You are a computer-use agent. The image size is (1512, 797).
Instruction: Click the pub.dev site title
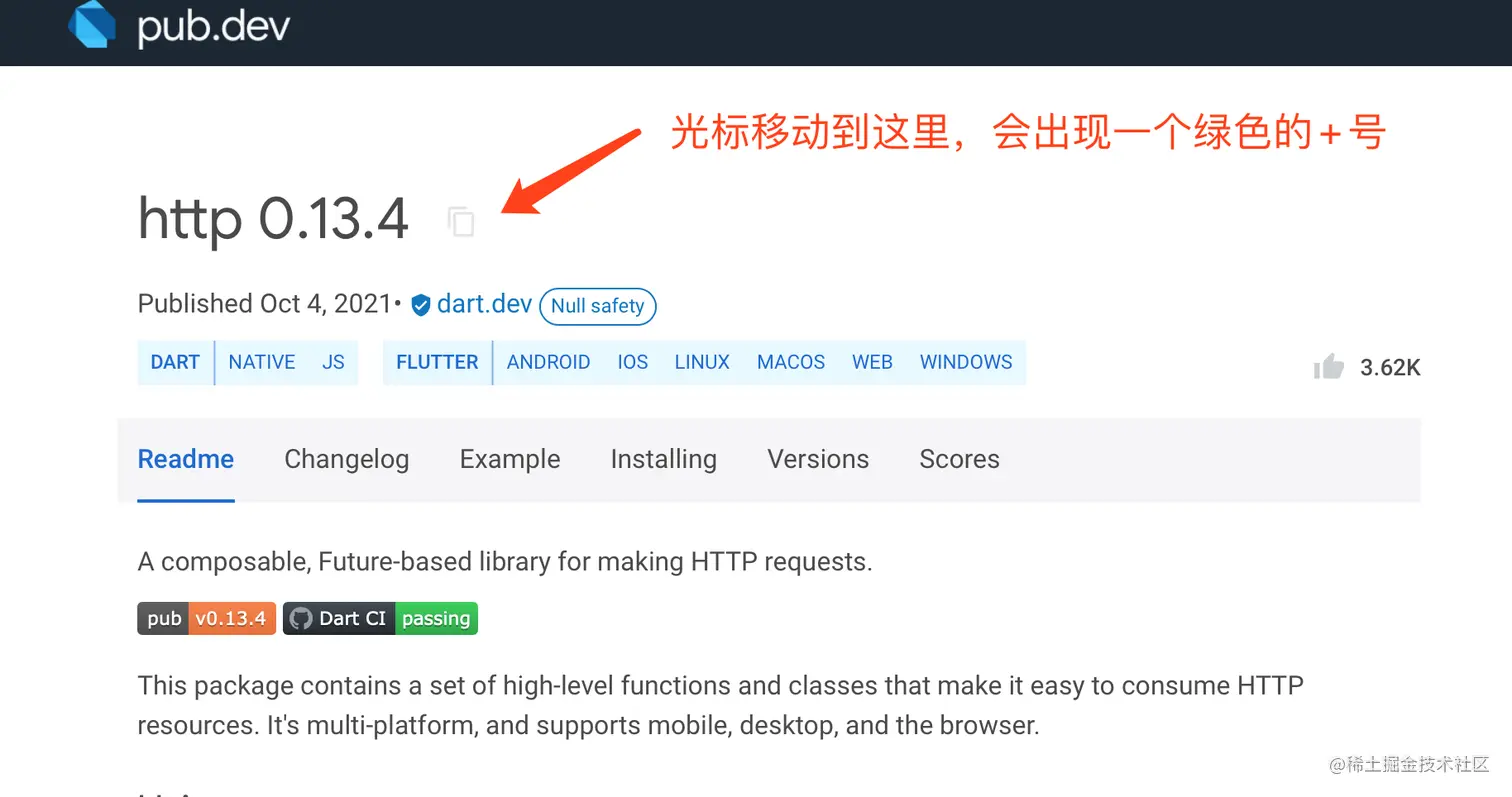(214, 26)
